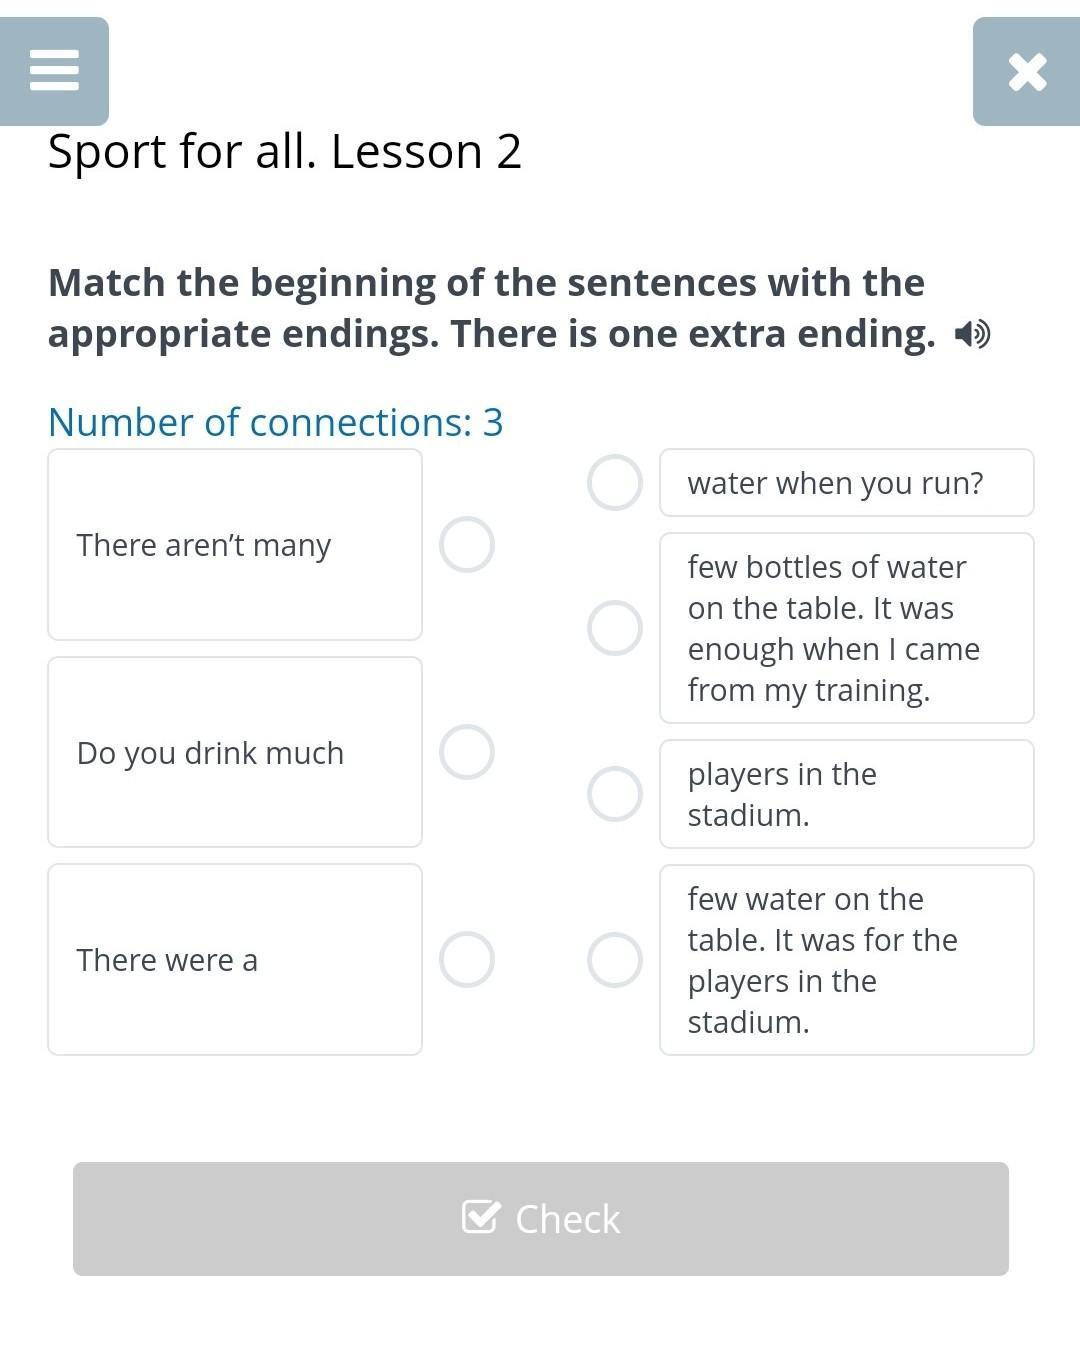Click the 'few bottles of water' ending box
Viewport: 1080px width, 1357px height.
pyautogui.click(x=846, y=628)
